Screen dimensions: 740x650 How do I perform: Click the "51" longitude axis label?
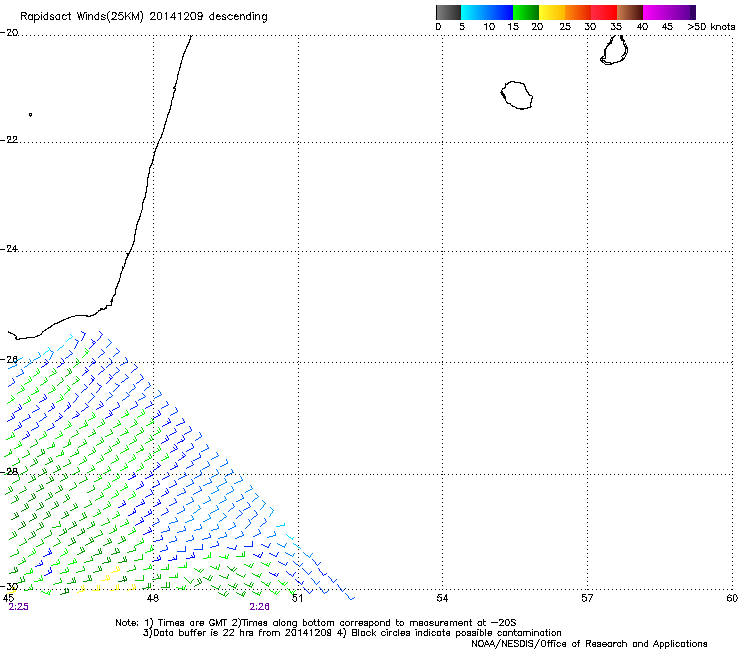click(297, 598)
